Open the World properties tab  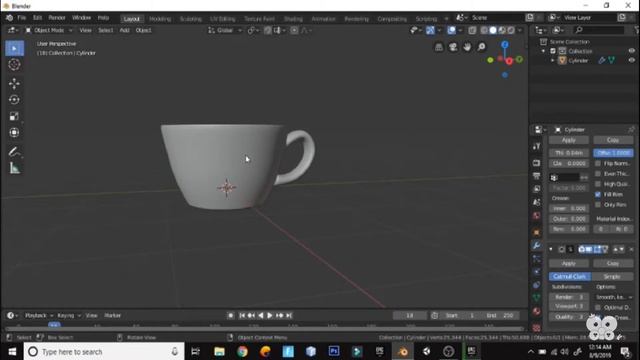[x=537, y=216]
